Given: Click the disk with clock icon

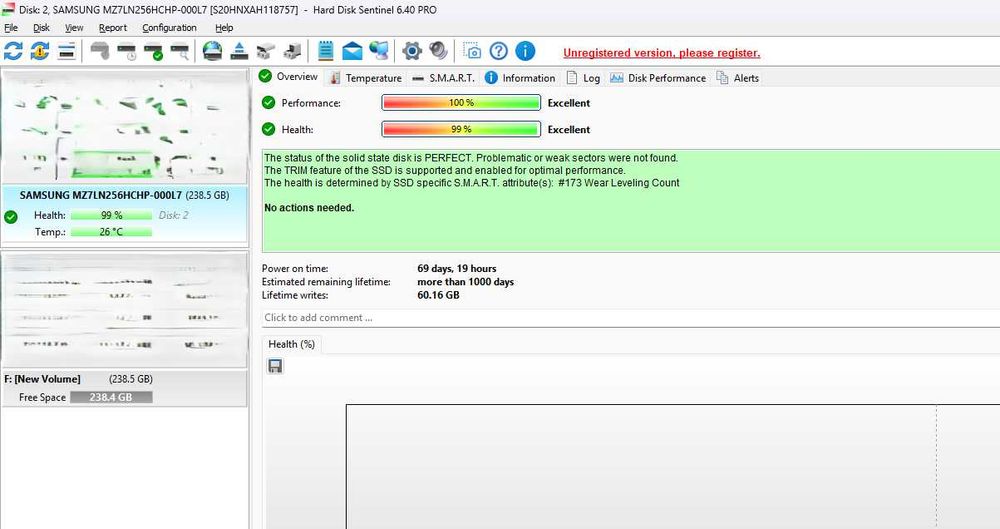Looking at the screenshot, I should tap(127, 51).
